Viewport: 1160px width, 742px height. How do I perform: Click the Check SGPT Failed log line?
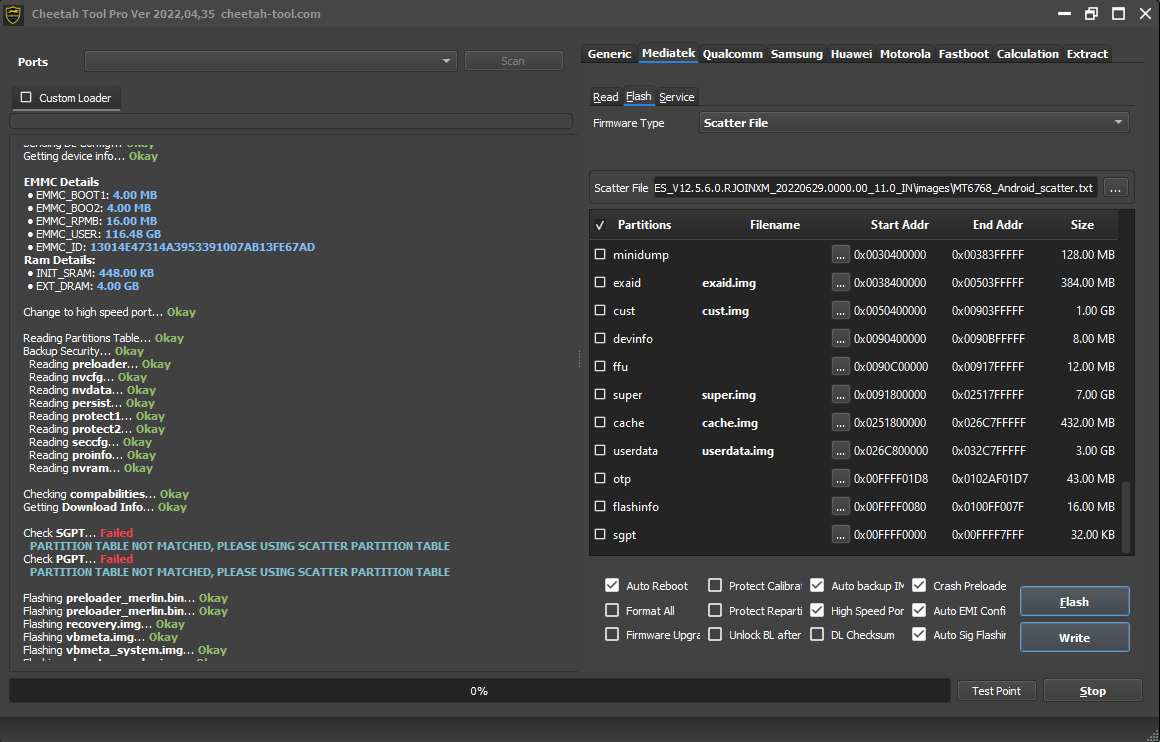(x=78, y=533)
